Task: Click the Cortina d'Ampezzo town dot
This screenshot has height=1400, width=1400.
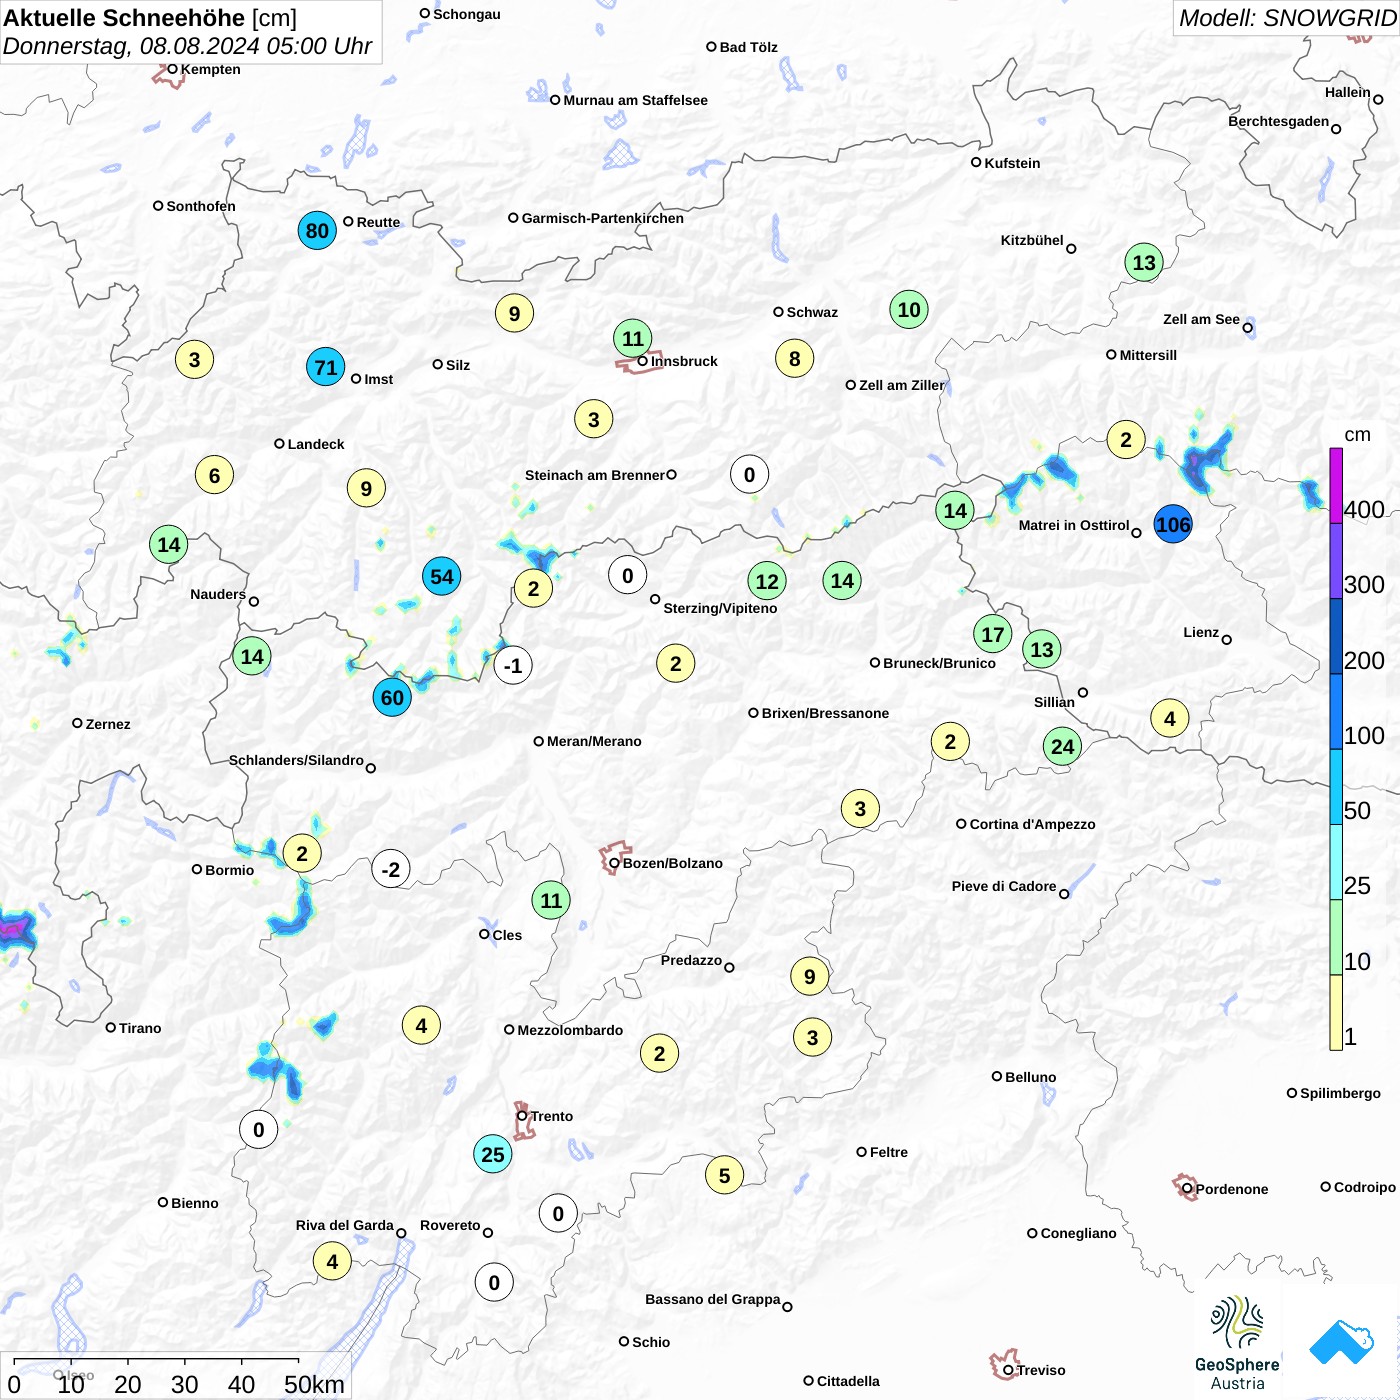Action: click(x=961, y=824)
